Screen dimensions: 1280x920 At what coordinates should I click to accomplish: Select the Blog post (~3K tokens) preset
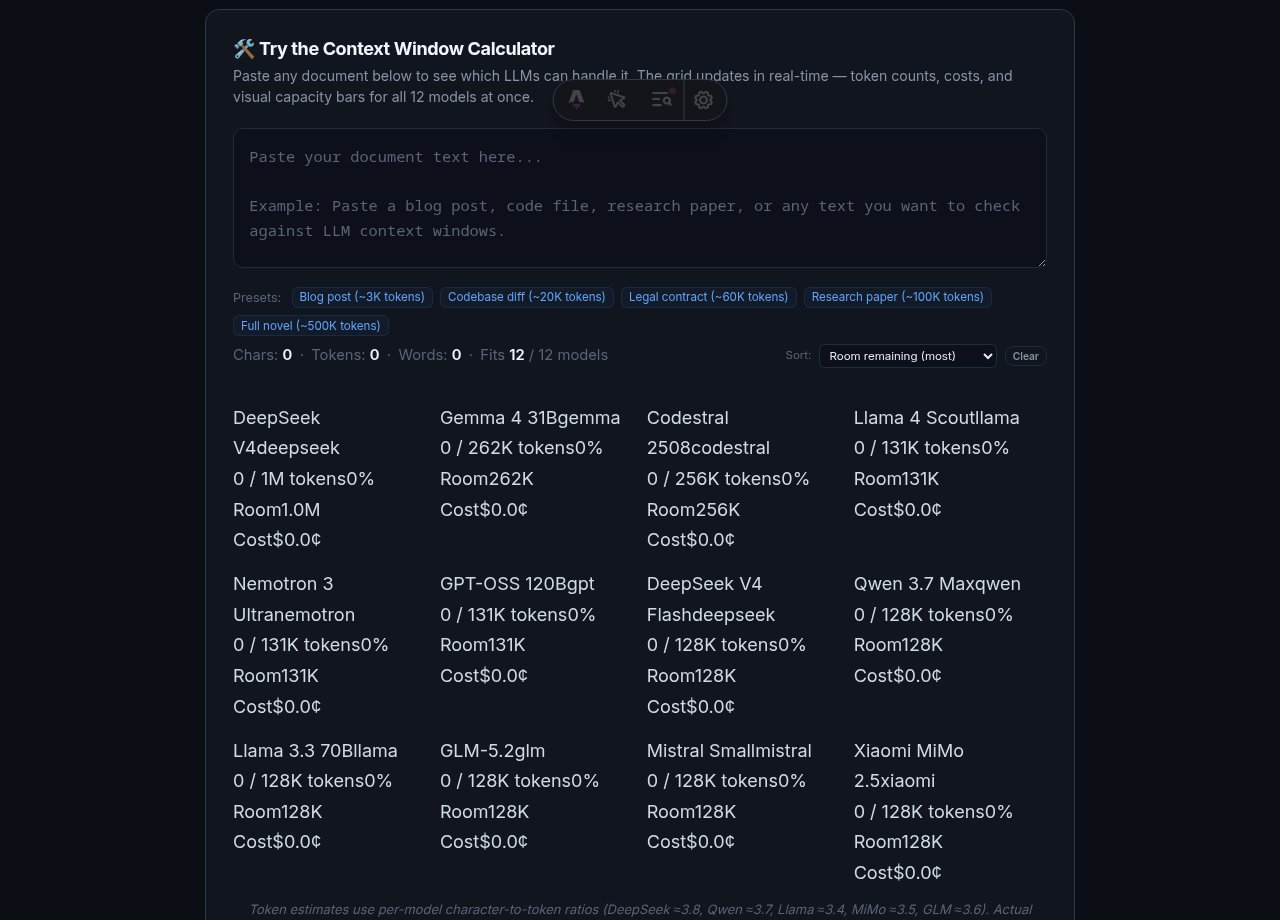pyautogui.click(x=362, y=297)
